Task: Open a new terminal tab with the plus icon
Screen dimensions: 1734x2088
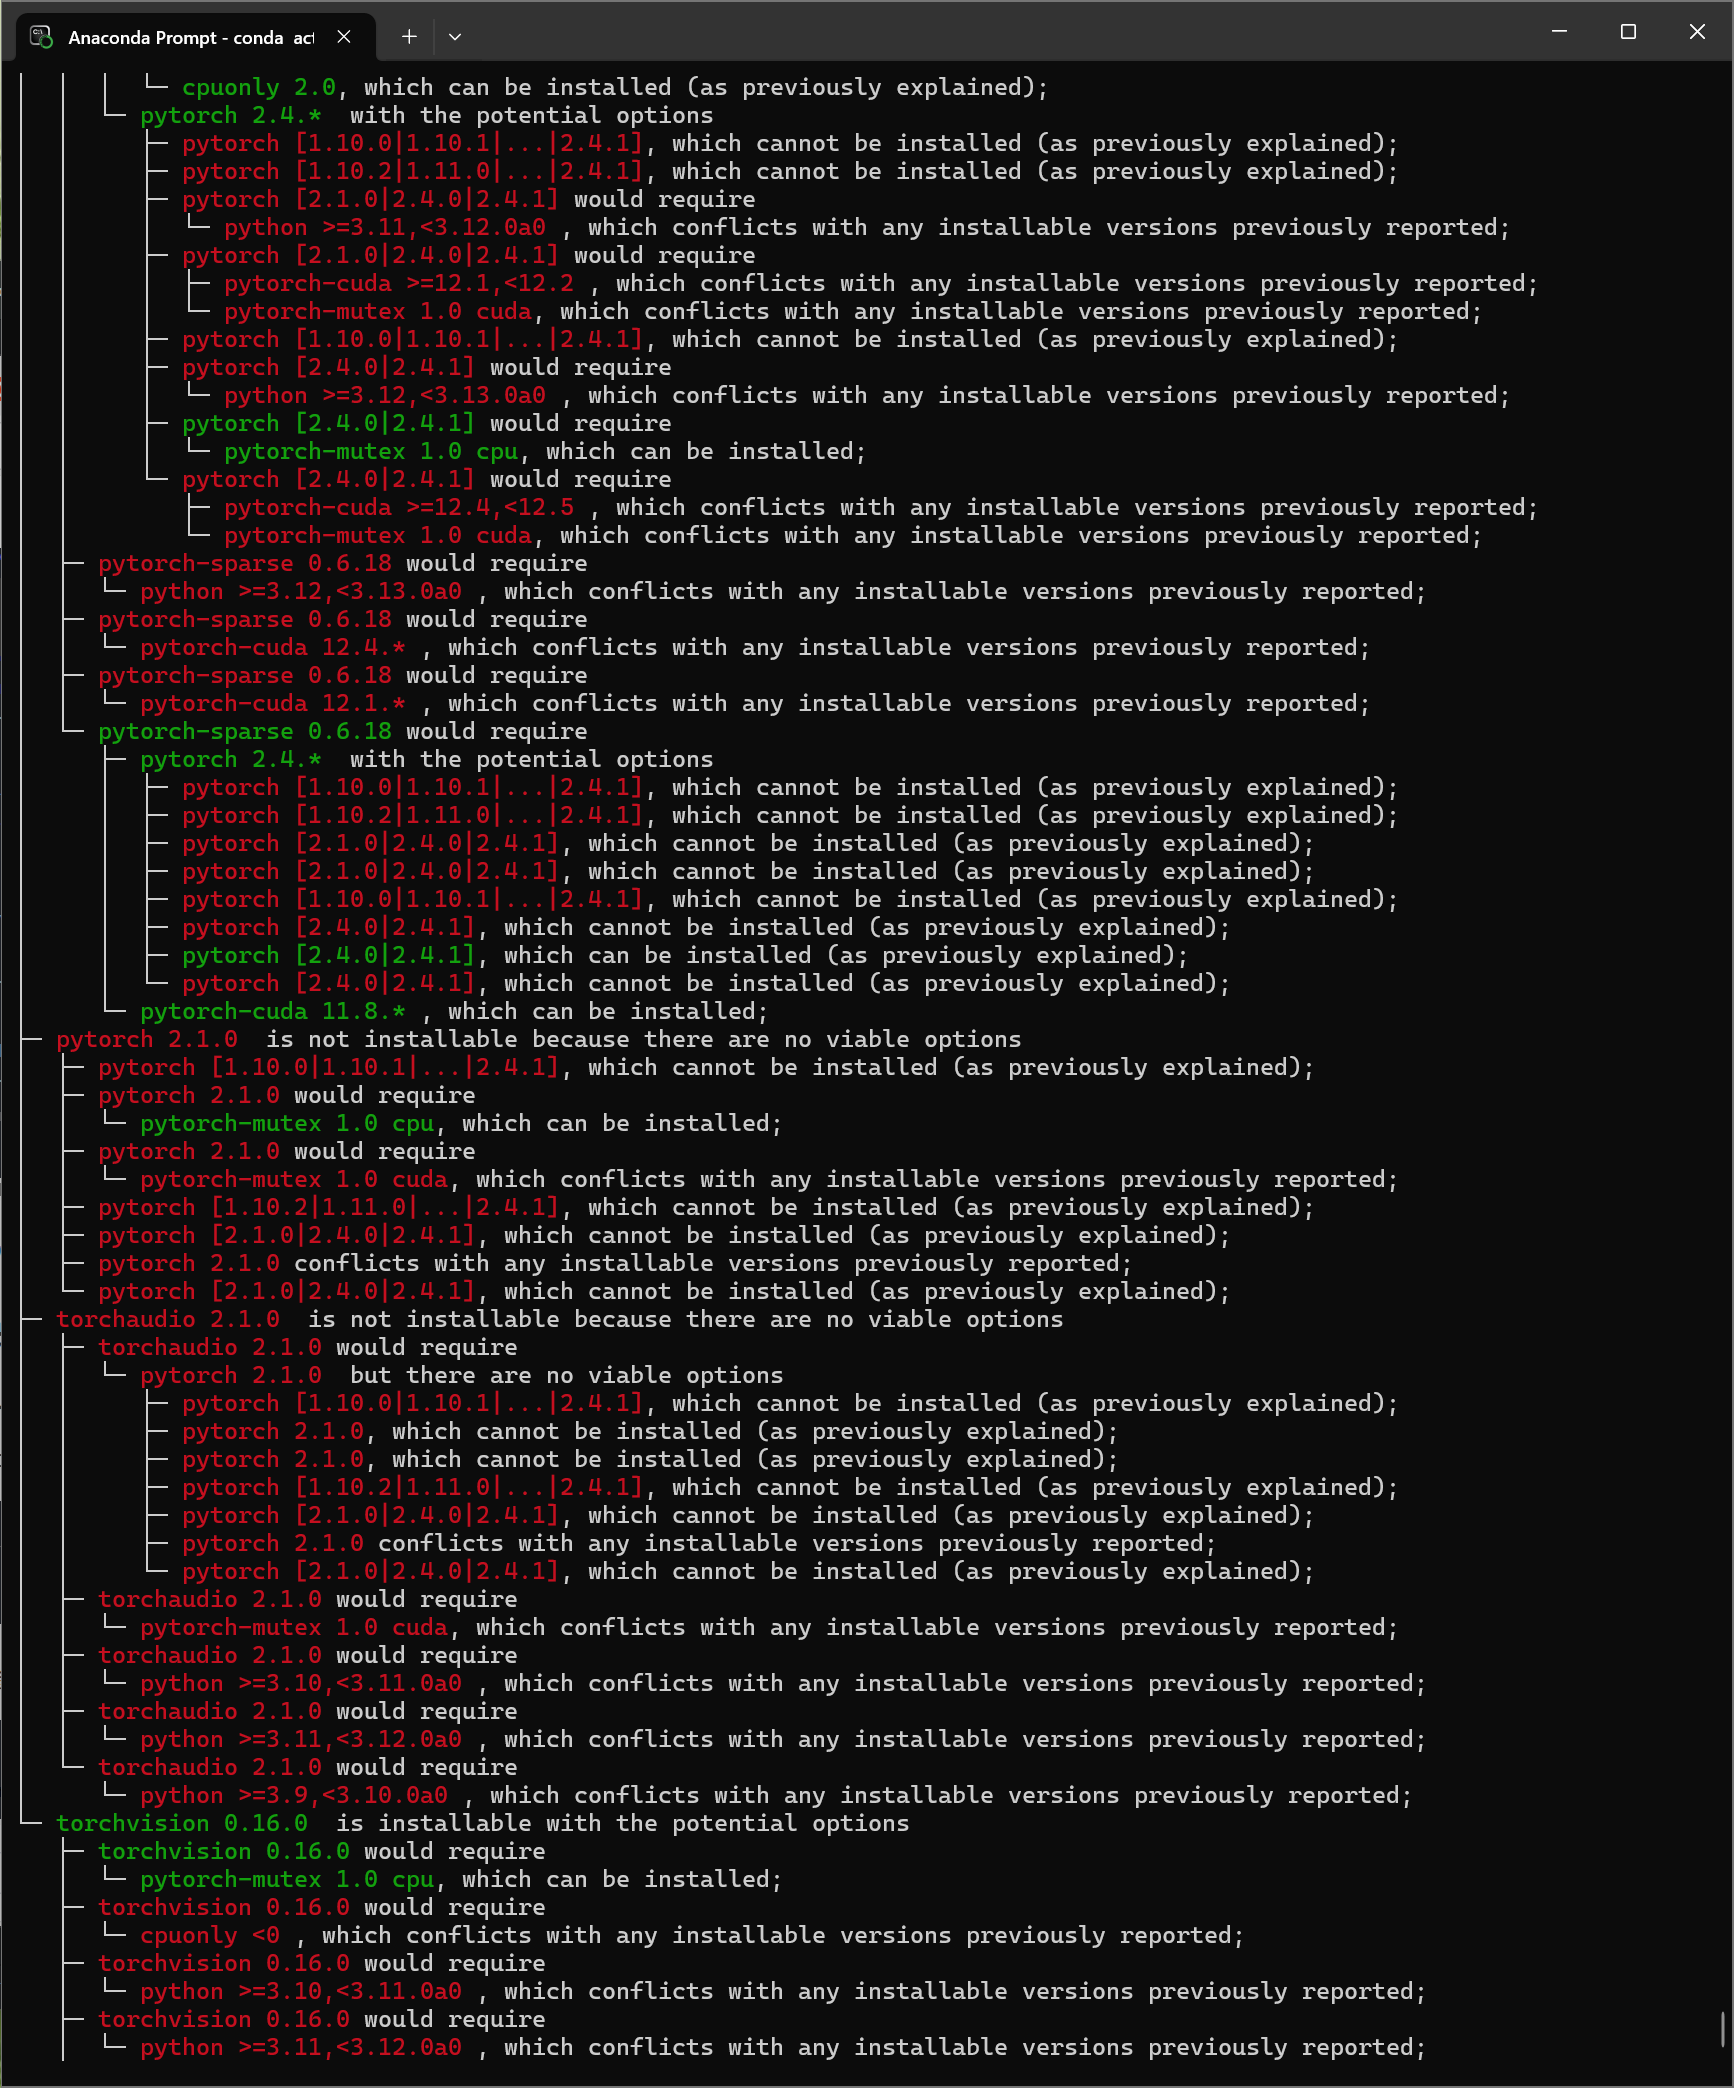Action: coord(408,36)
